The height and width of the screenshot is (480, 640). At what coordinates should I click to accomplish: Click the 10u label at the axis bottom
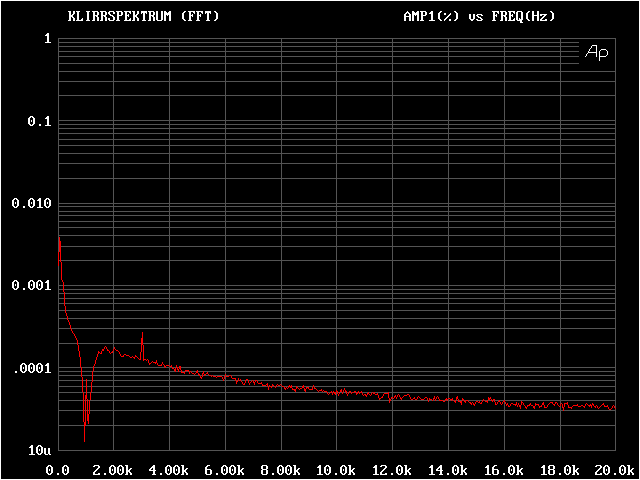coord(39,450)
